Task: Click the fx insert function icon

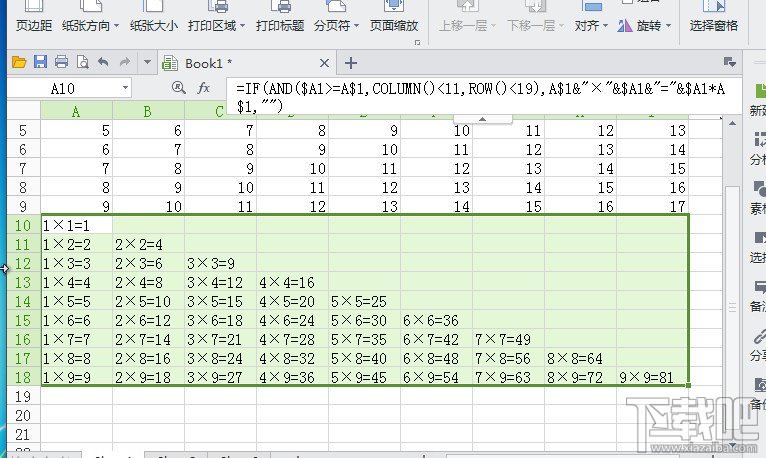Action: pos(204,88)
